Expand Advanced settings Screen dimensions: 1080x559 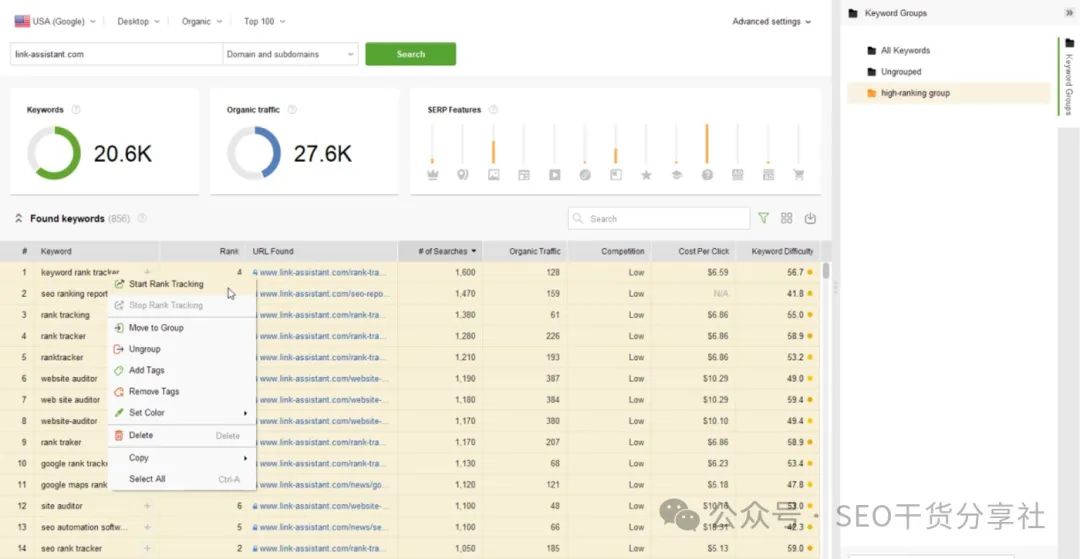771,21
